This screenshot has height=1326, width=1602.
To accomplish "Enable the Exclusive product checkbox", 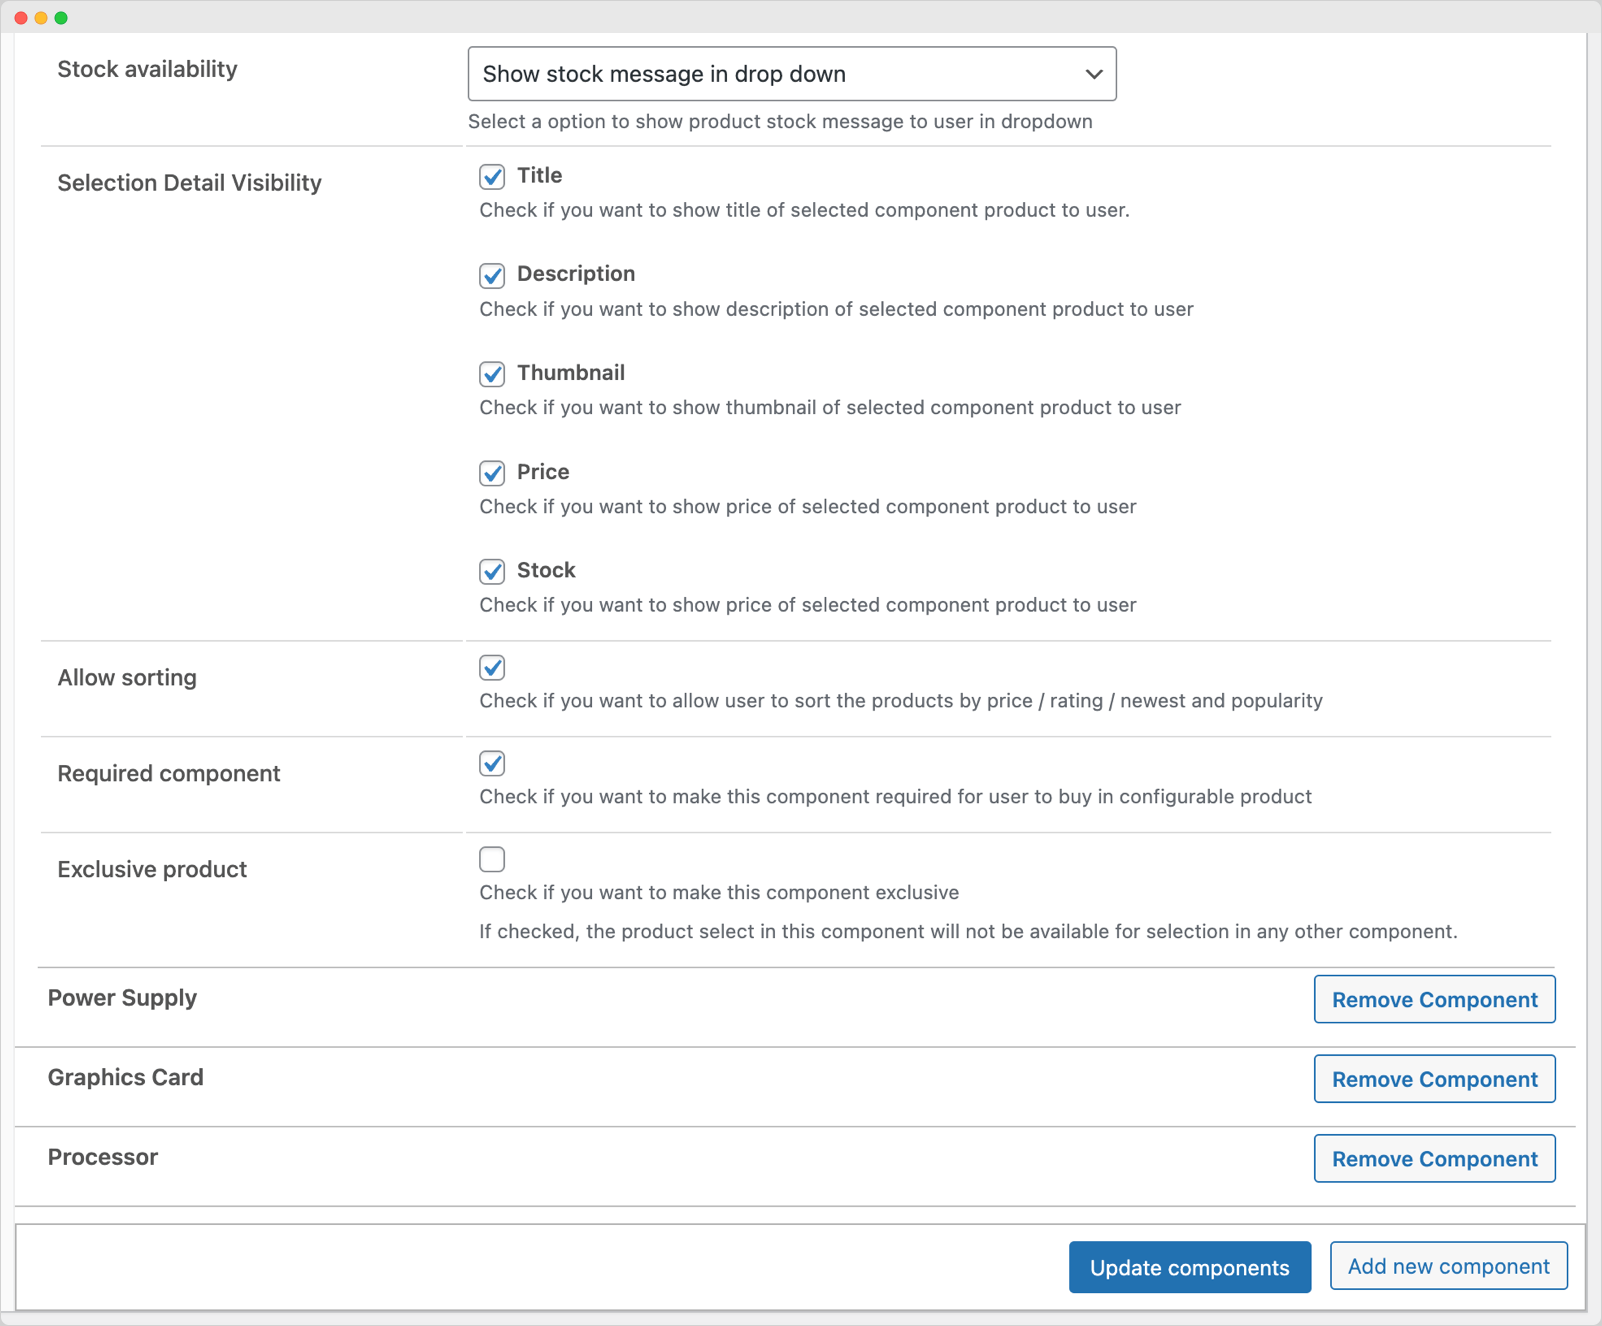I will (x=491, y=859).
